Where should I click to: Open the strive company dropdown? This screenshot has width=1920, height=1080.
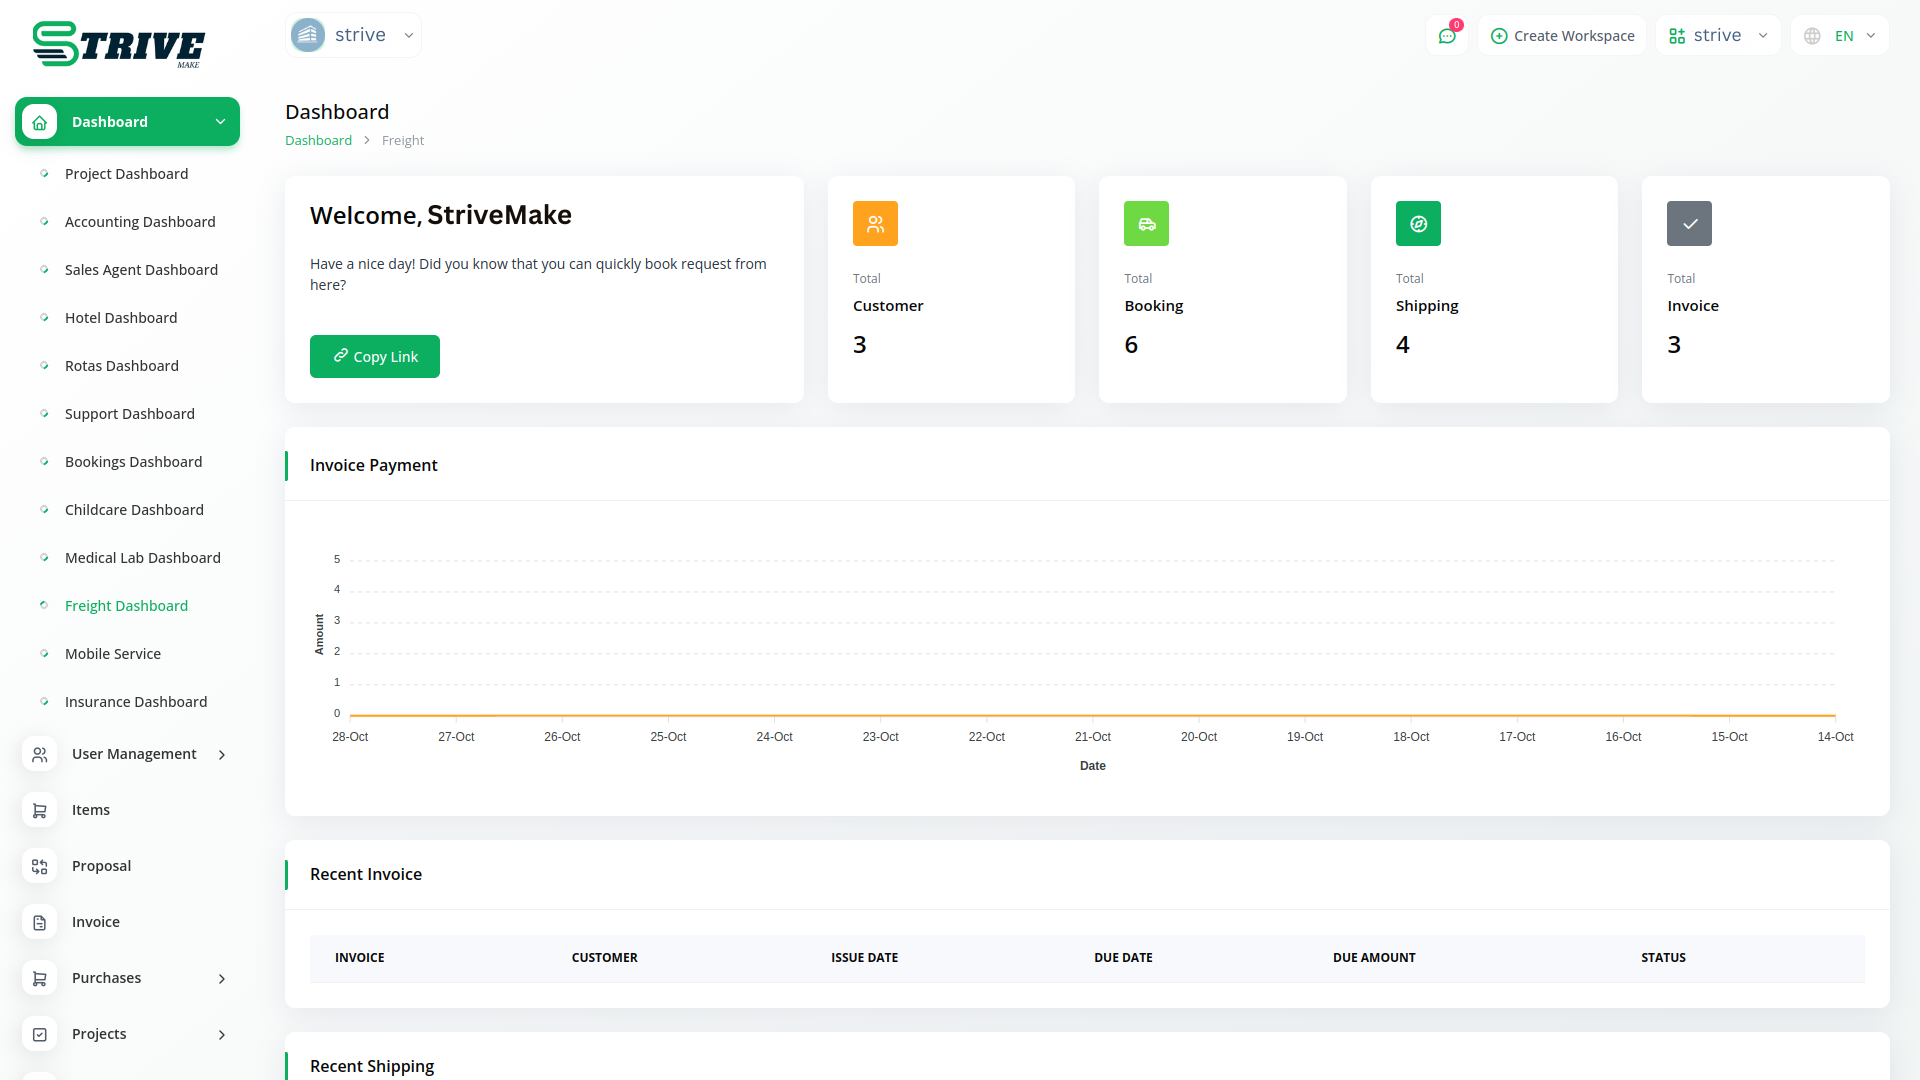(353, 35)
